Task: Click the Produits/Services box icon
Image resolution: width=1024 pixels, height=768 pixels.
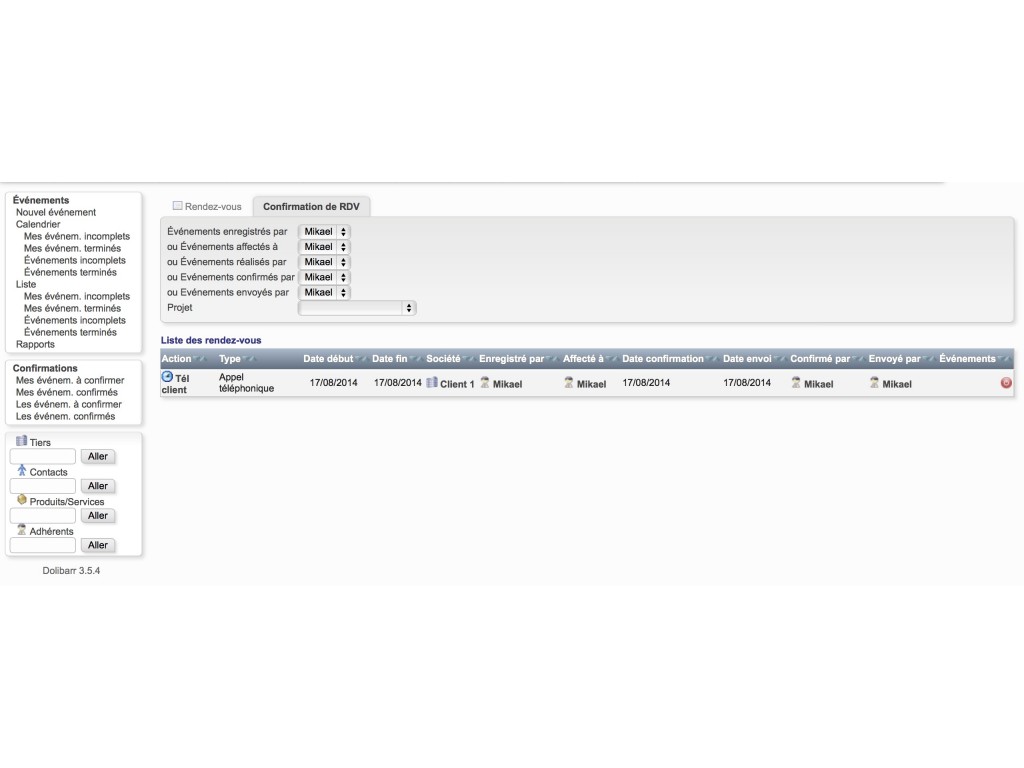Action: [x=22, y=500]
